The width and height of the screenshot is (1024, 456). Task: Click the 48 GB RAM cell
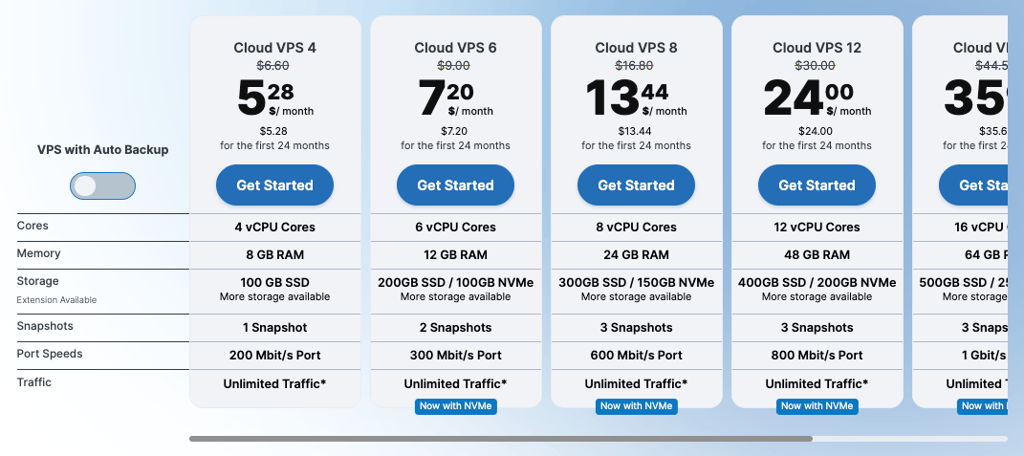pos(816,255)
